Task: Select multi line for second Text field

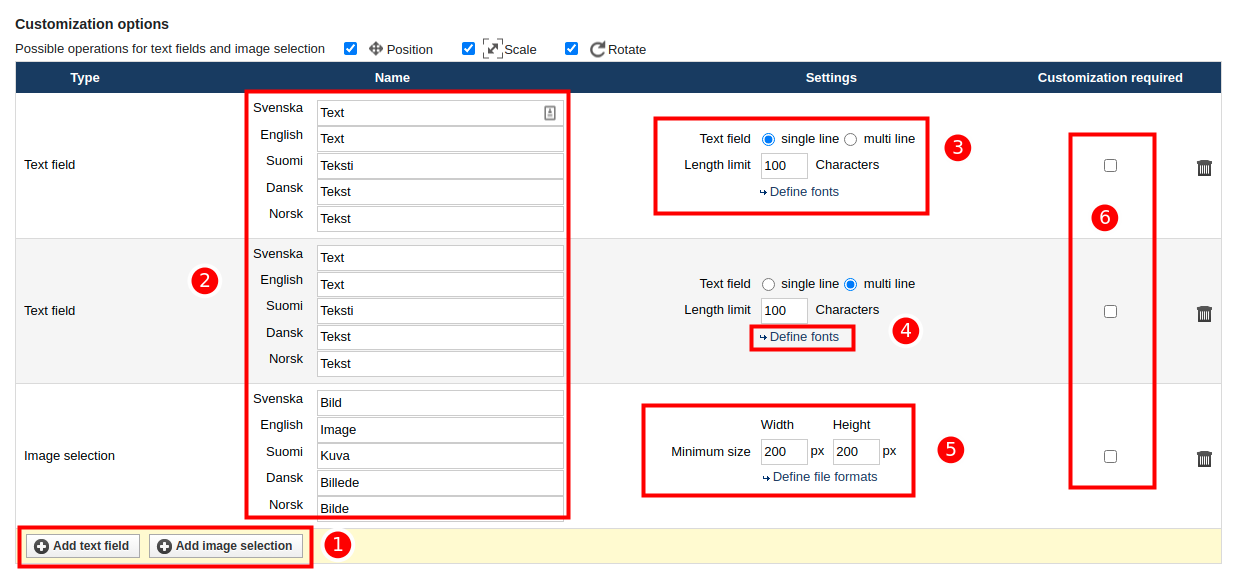Action: tap(851, 284)
